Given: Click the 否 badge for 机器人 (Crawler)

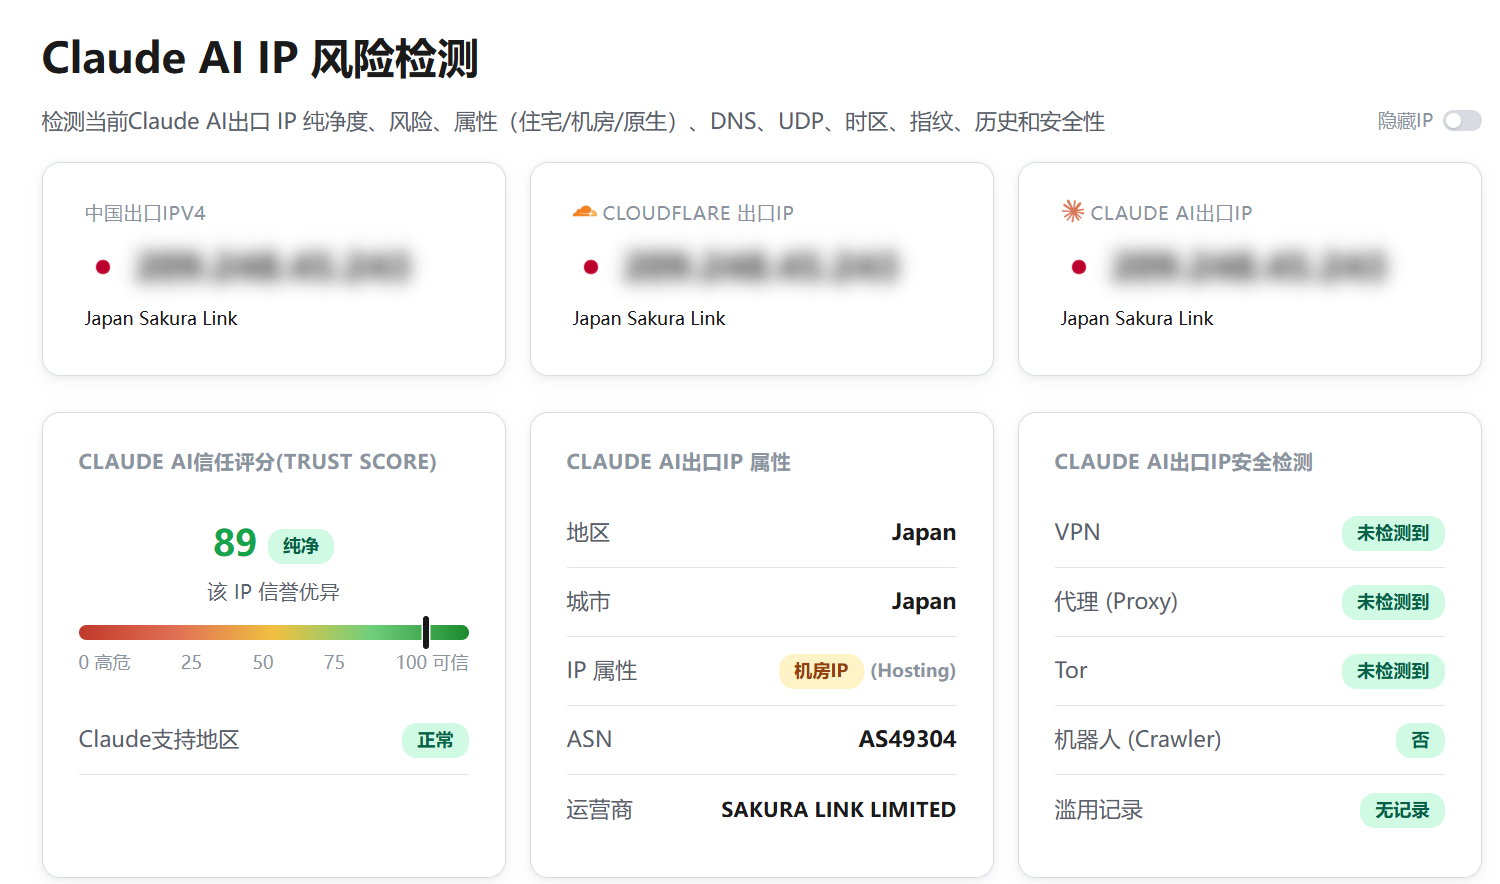Looking at the screenshot, I should (1420, 740).
